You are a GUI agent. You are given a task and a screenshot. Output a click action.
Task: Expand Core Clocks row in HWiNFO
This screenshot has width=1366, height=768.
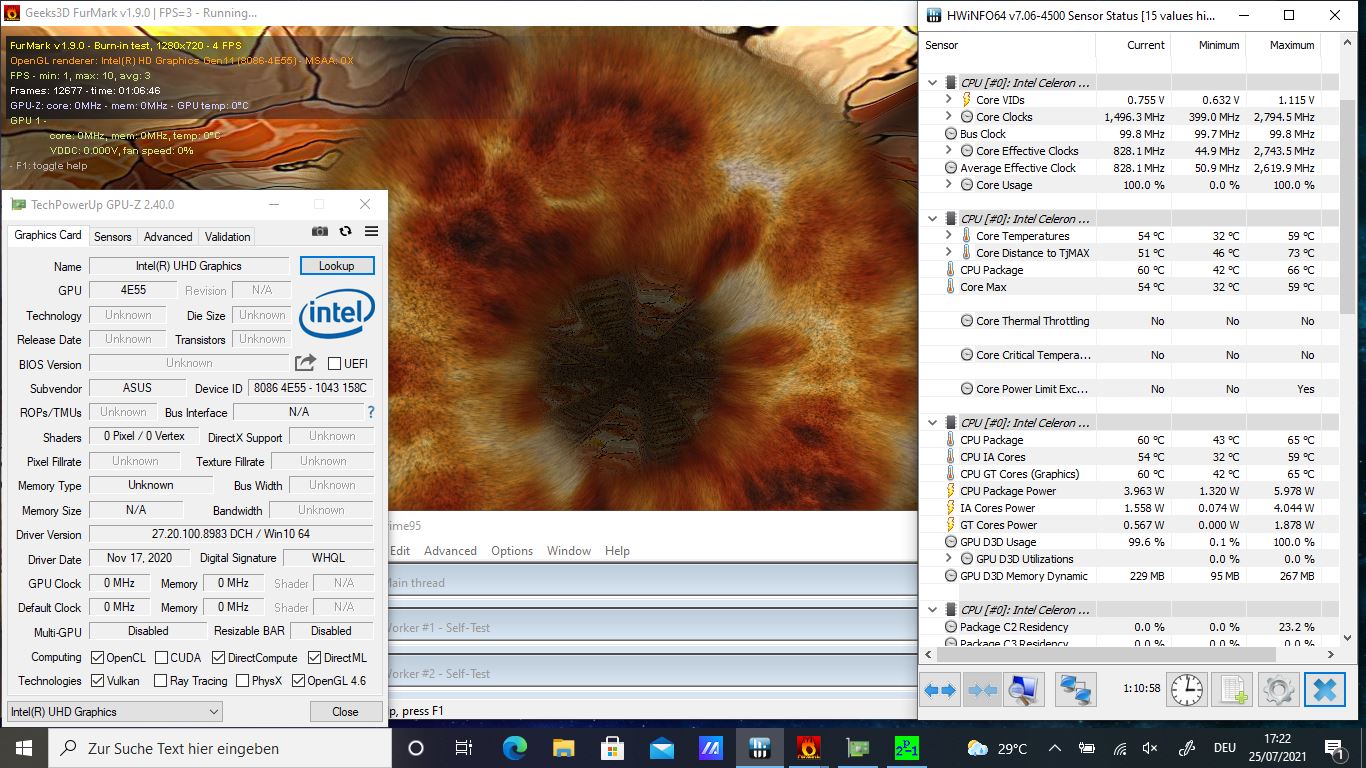coord(949,117)
